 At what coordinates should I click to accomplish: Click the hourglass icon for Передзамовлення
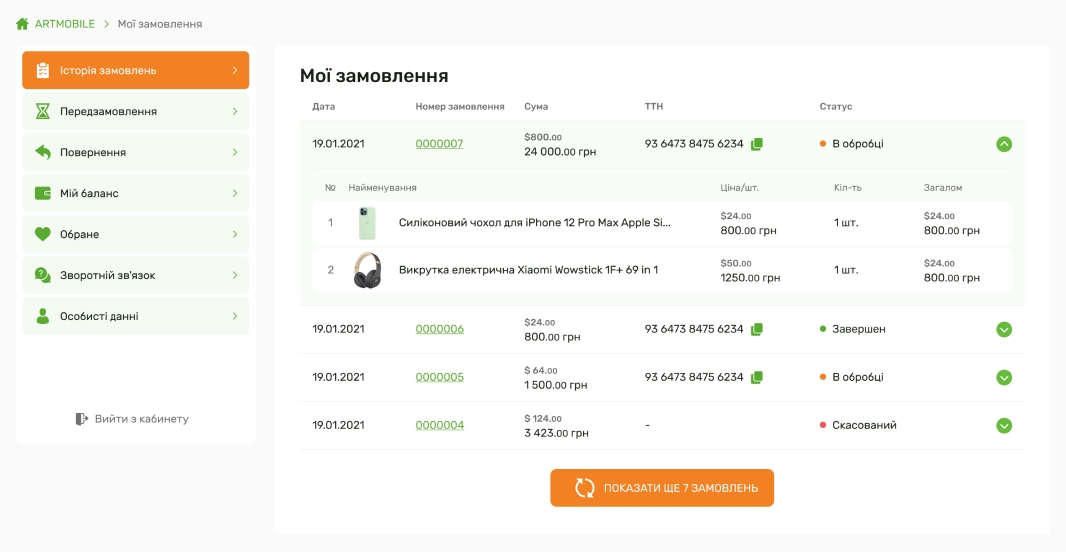pos(42,111)
